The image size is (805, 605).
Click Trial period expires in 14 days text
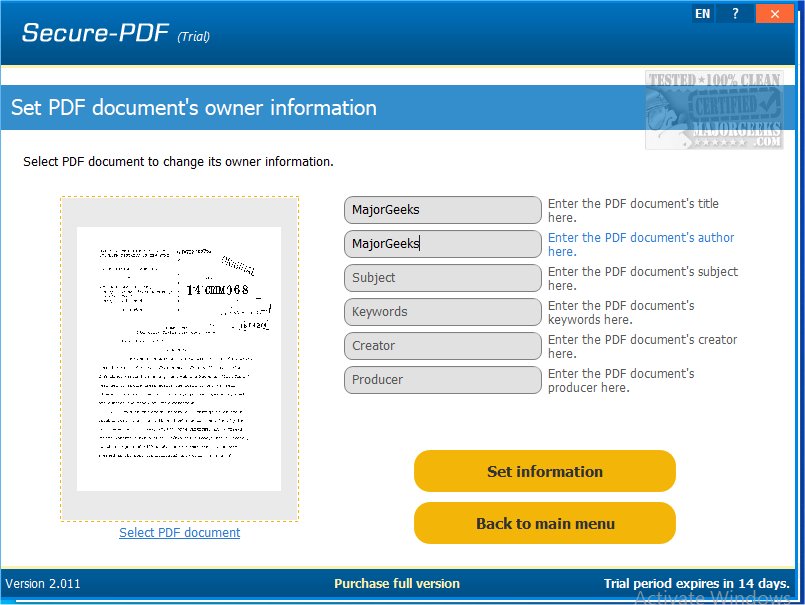click(696, 583)
